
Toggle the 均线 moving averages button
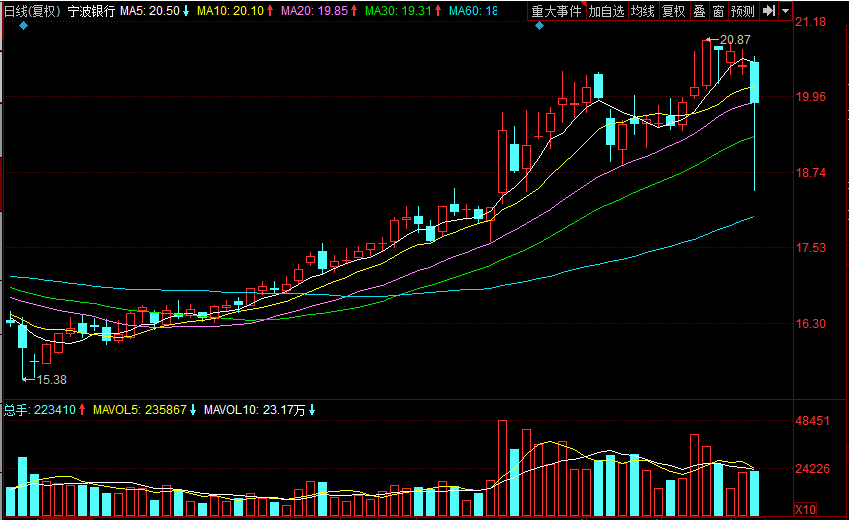[643, 11]
